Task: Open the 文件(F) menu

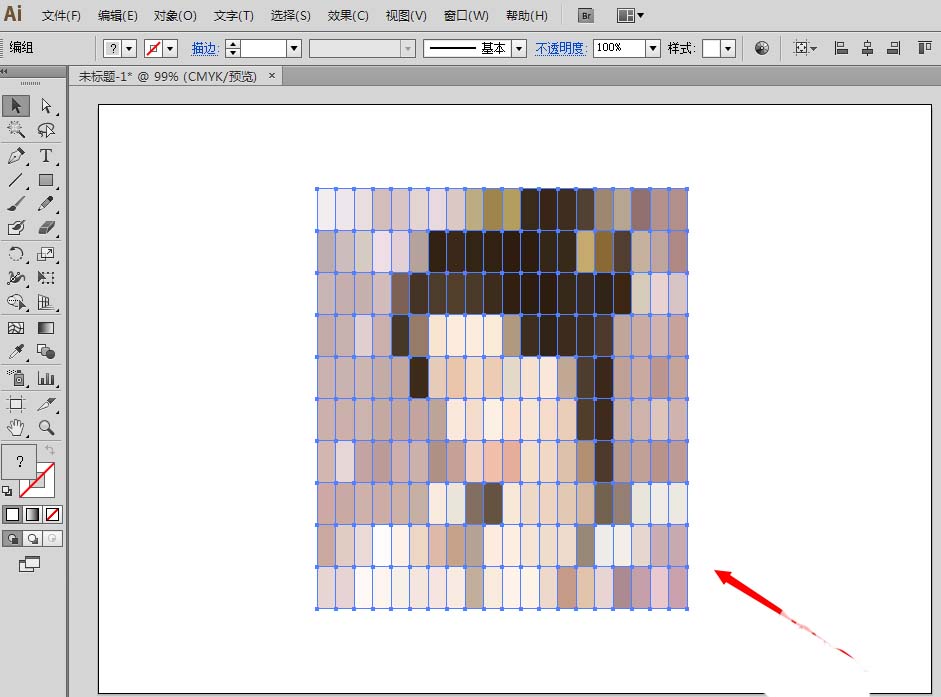Action: point(61,16)
